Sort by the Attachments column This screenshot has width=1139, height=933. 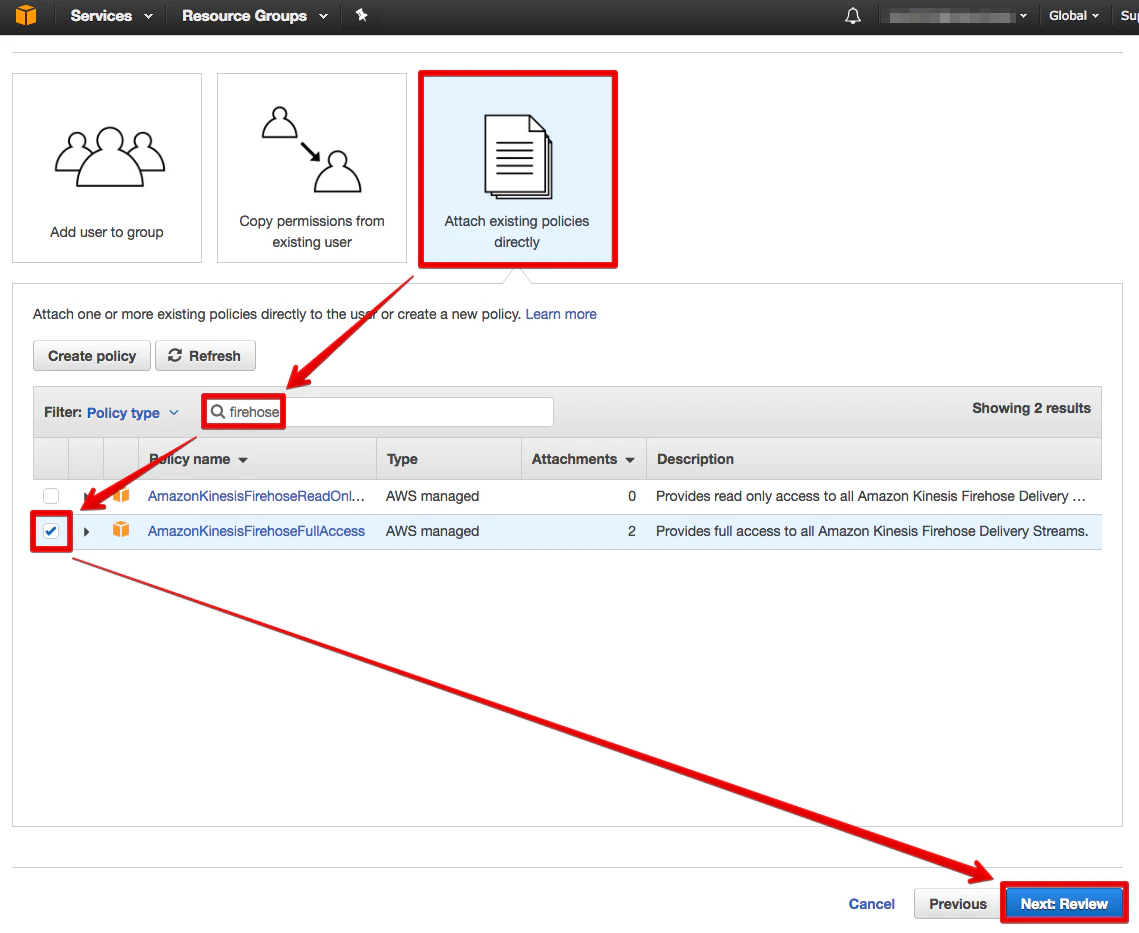tap(583, 459)
